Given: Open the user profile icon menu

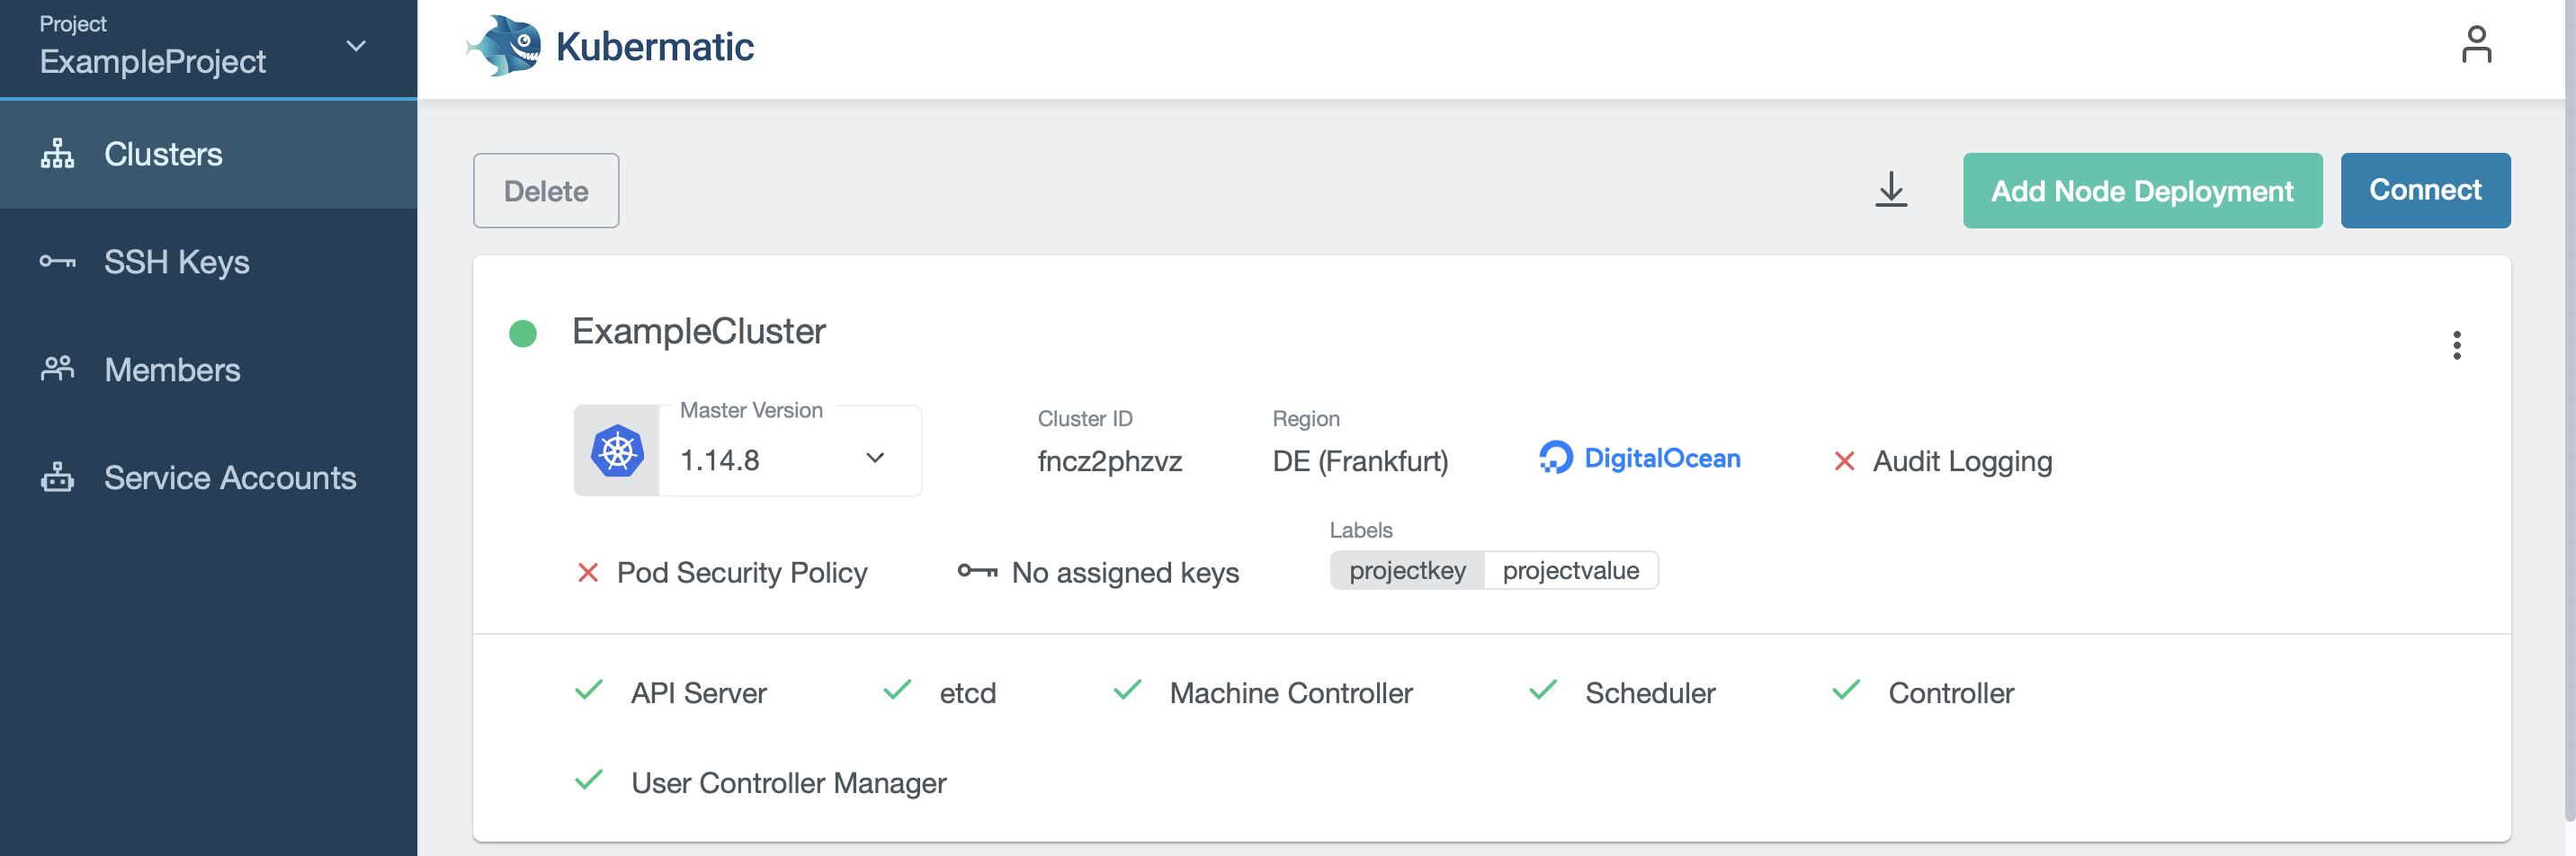Looking at the screenshot, I should click(x=2476, y=45).
